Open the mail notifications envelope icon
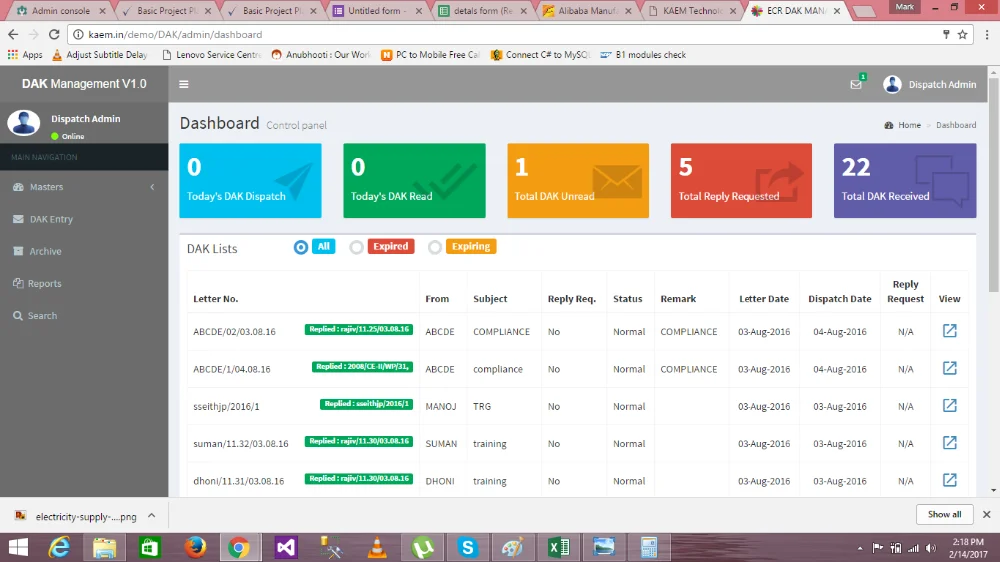Viewport: 1000px width, 562px height. pyautogui.click(x=856, y=85)
